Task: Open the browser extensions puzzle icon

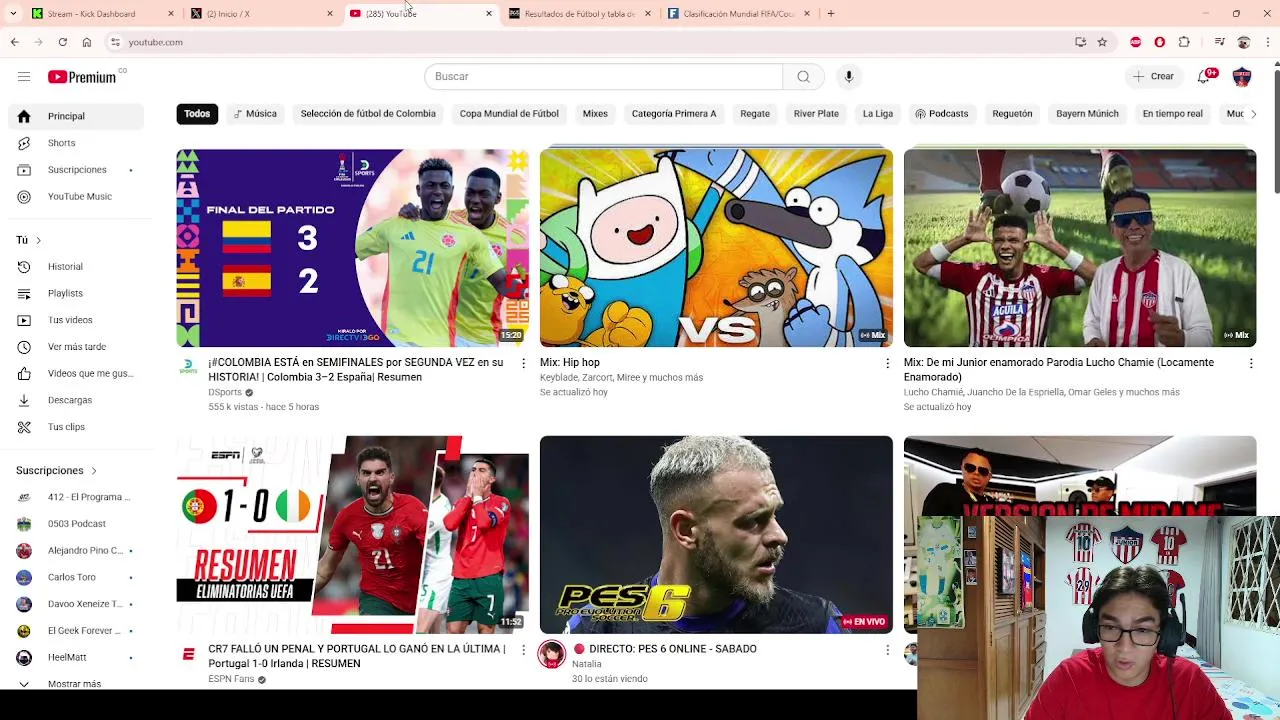Action: pos(1184,42)
